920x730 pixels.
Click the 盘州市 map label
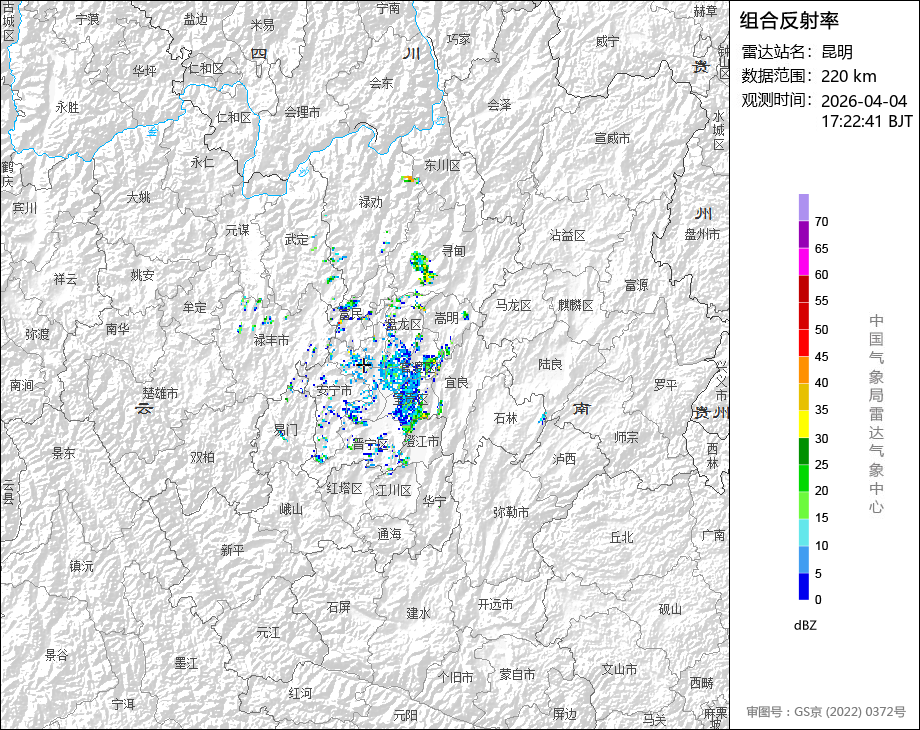(702, 235)
